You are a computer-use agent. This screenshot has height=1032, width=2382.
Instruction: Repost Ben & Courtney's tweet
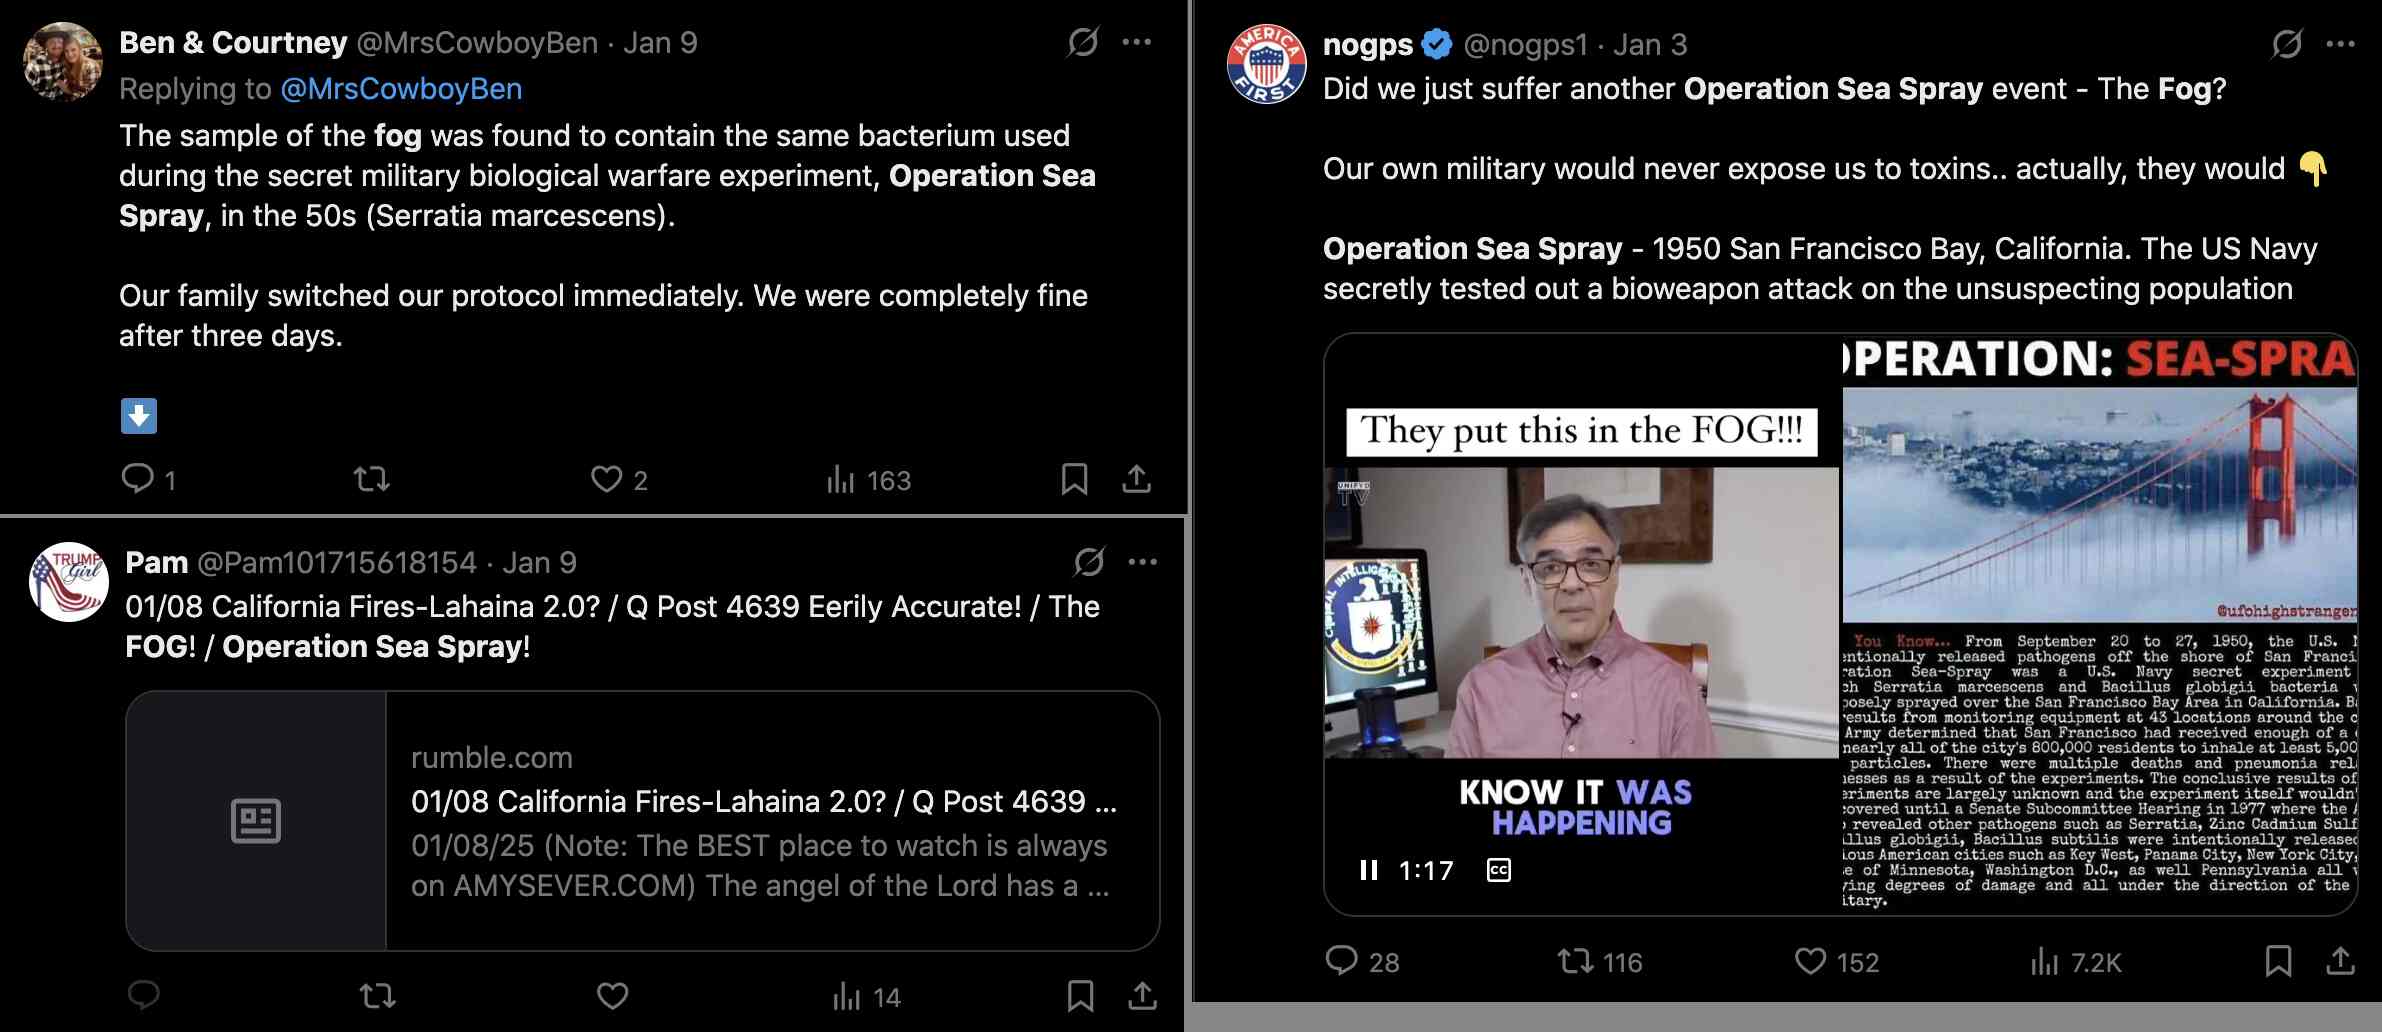coord(372,480)
